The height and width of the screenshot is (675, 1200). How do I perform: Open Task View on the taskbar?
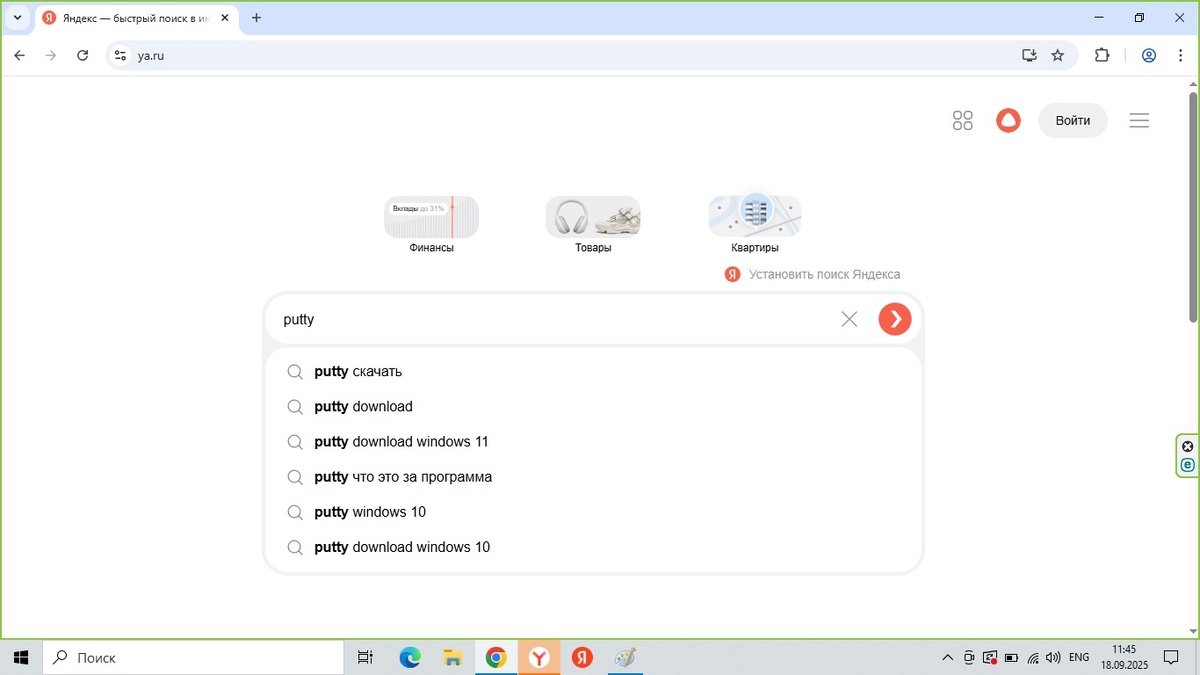[365, 657]
